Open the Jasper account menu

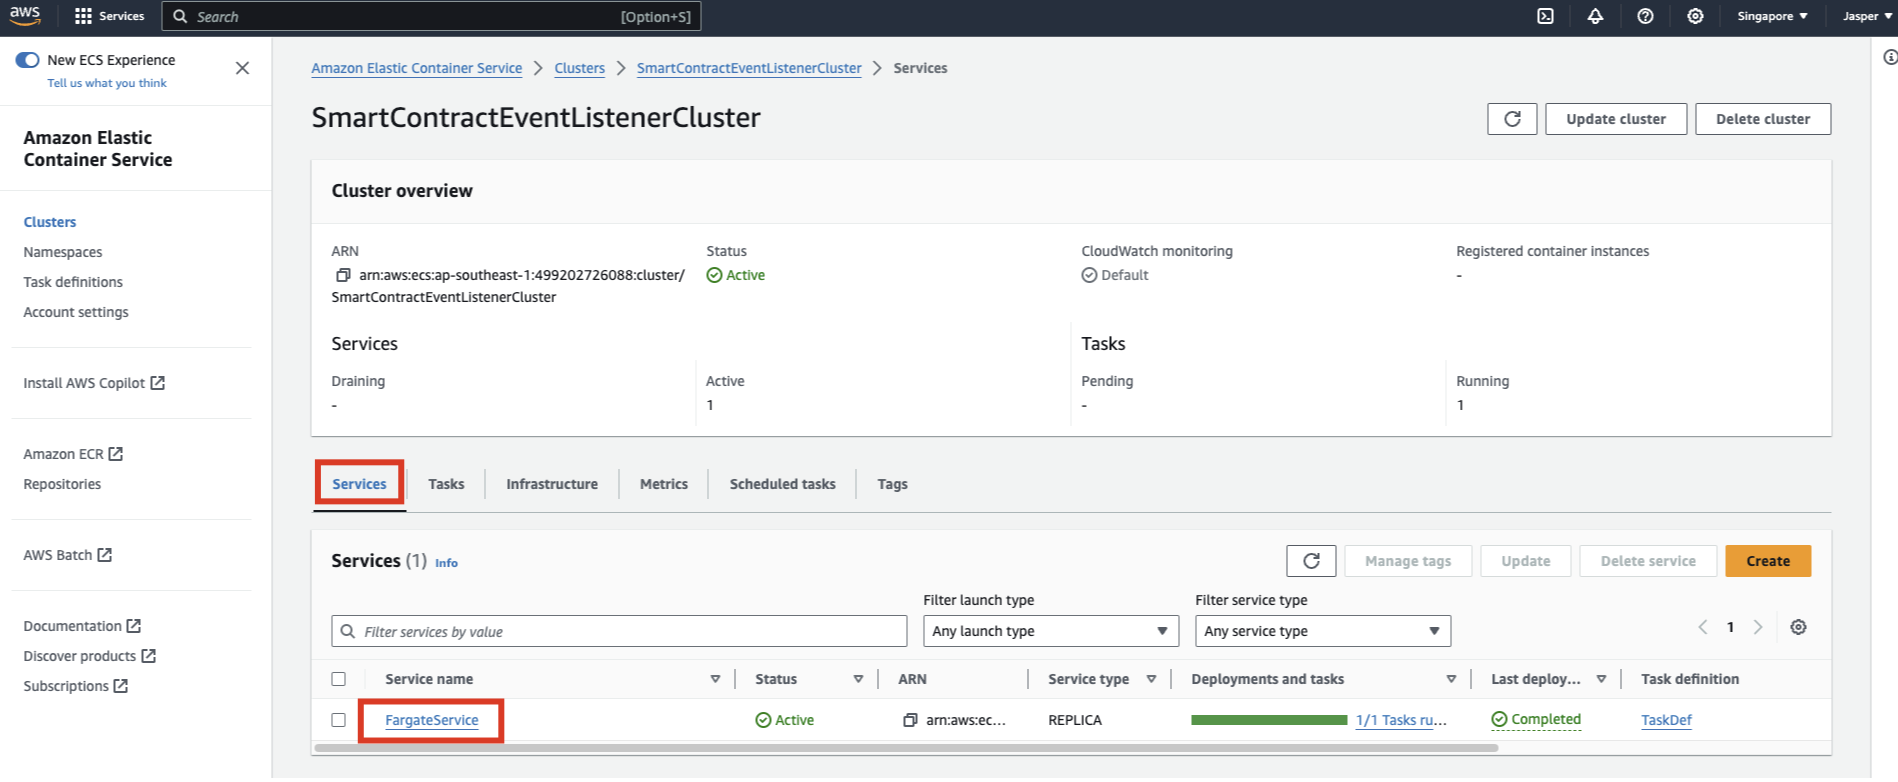(1868, 16)
